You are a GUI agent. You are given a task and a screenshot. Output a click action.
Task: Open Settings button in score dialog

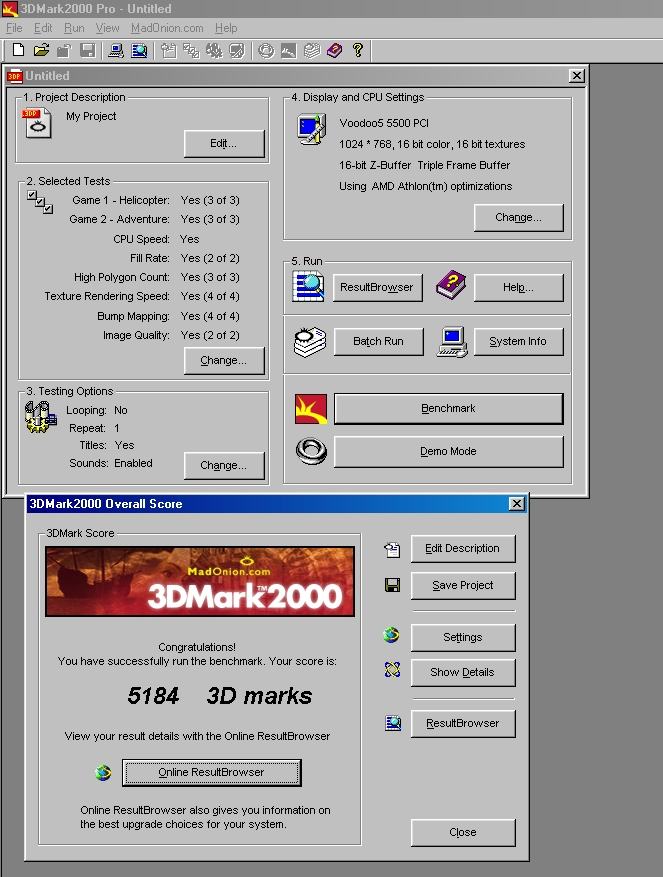coord(463,638)
